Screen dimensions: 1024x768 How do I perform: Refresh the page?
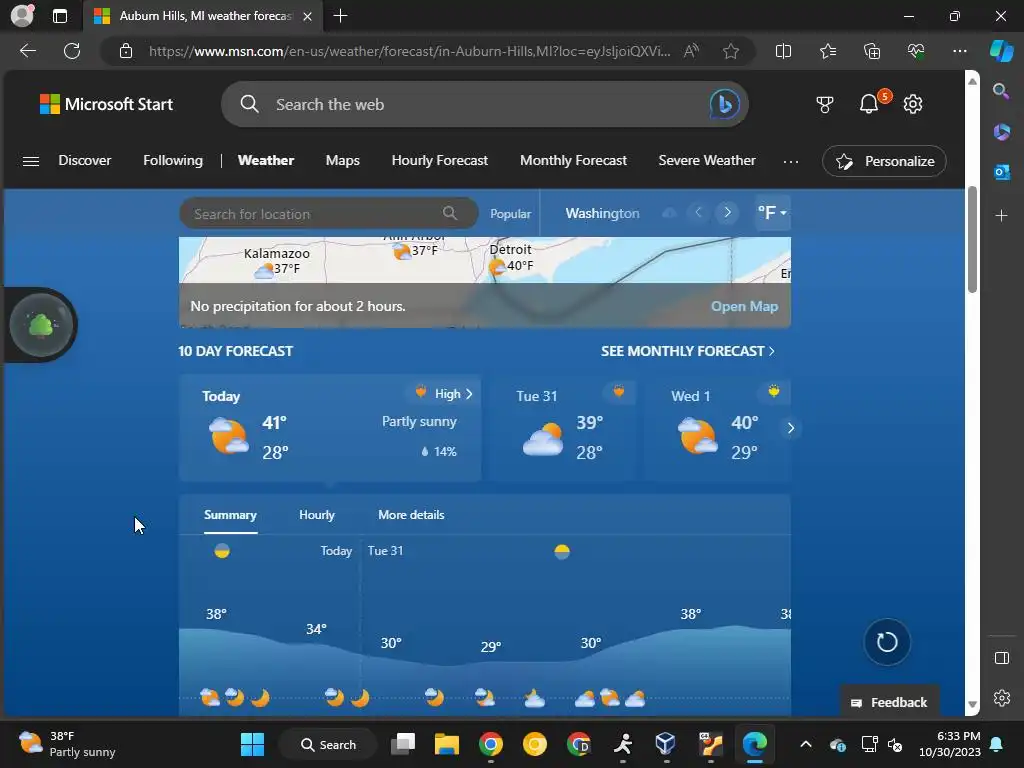[72, 51]
